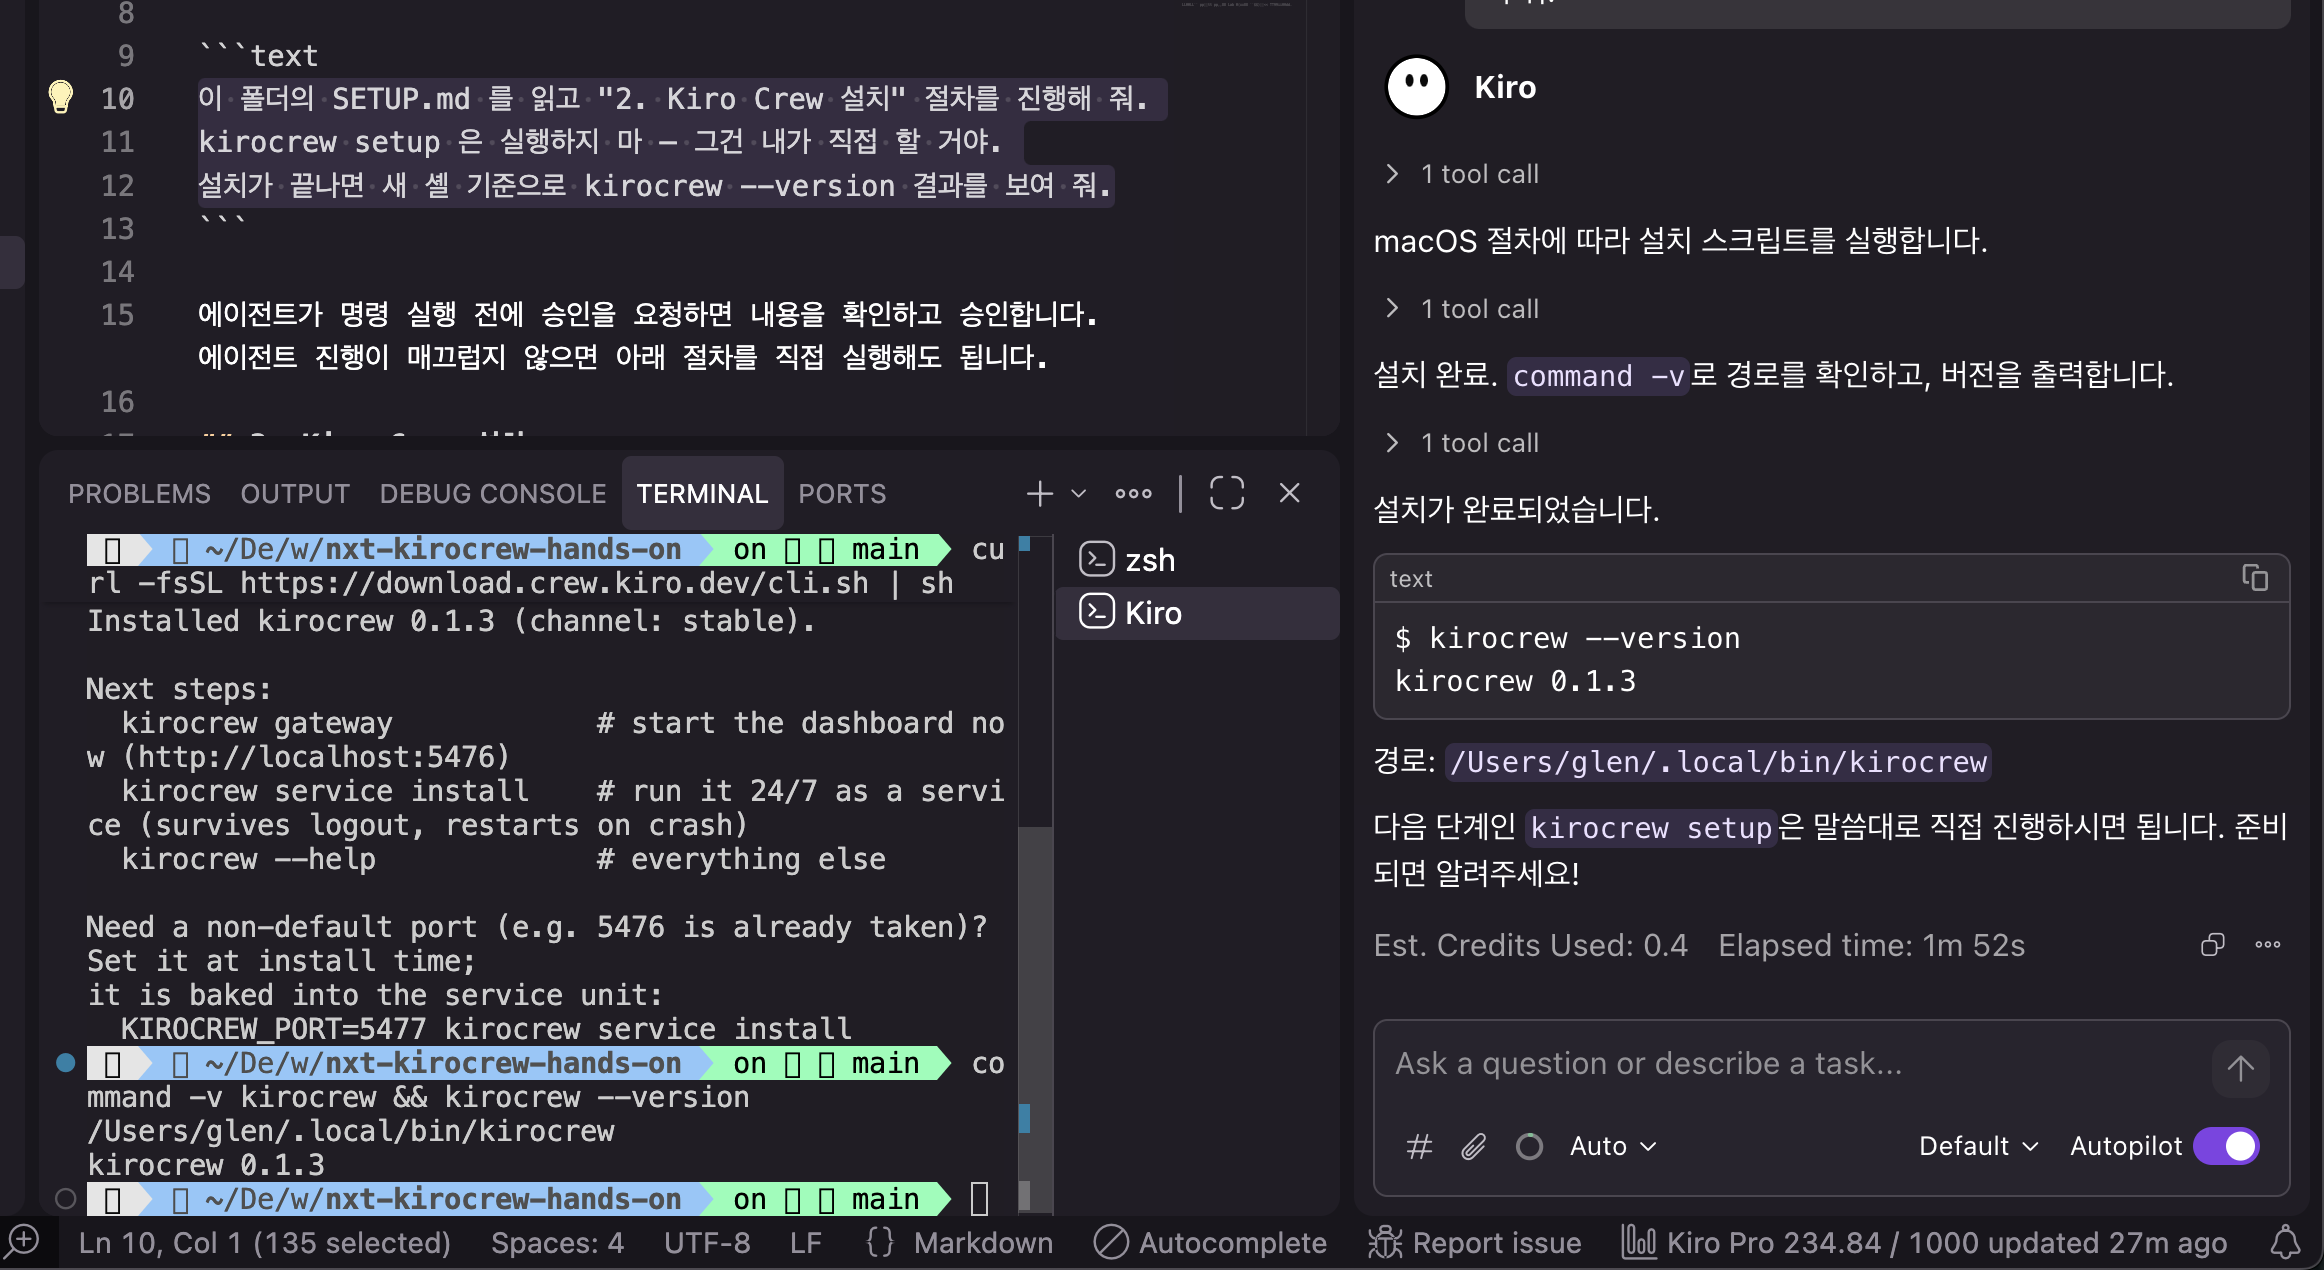Switch to the DEBUG CONSOLE tab

[493, 494]
